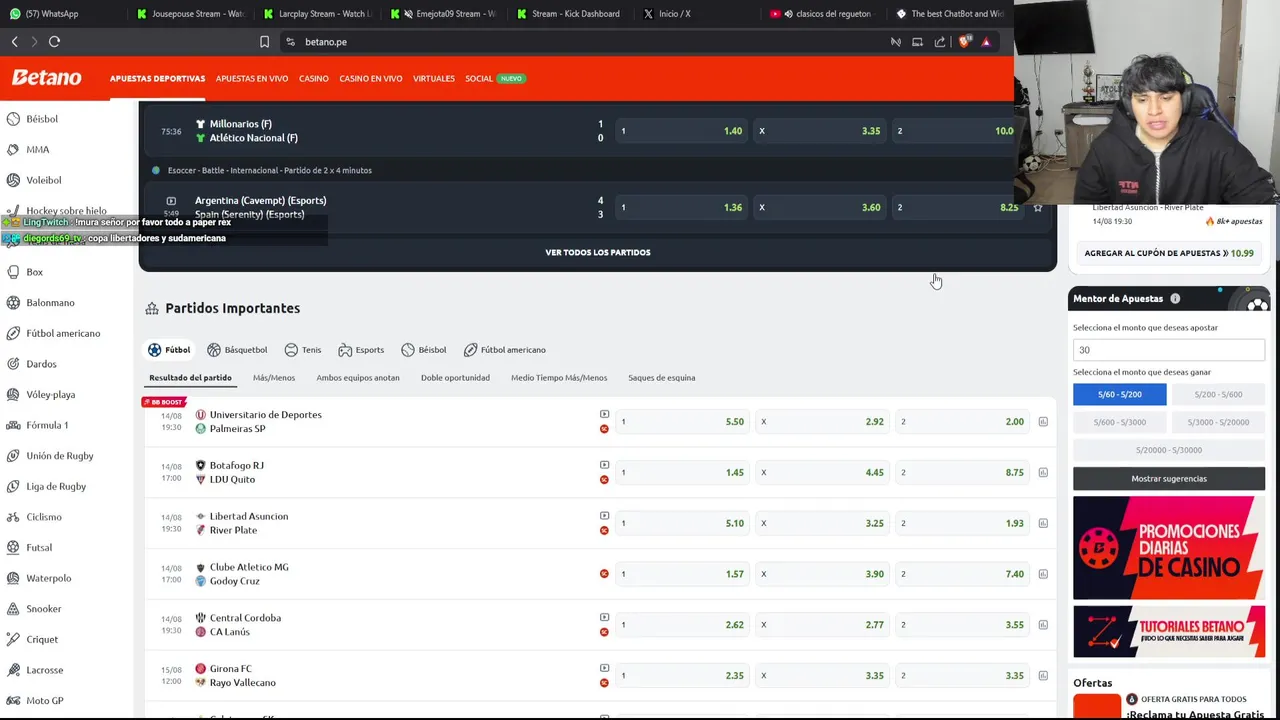Click the Betano logo
1280x720 pixels.
(46, 78)
